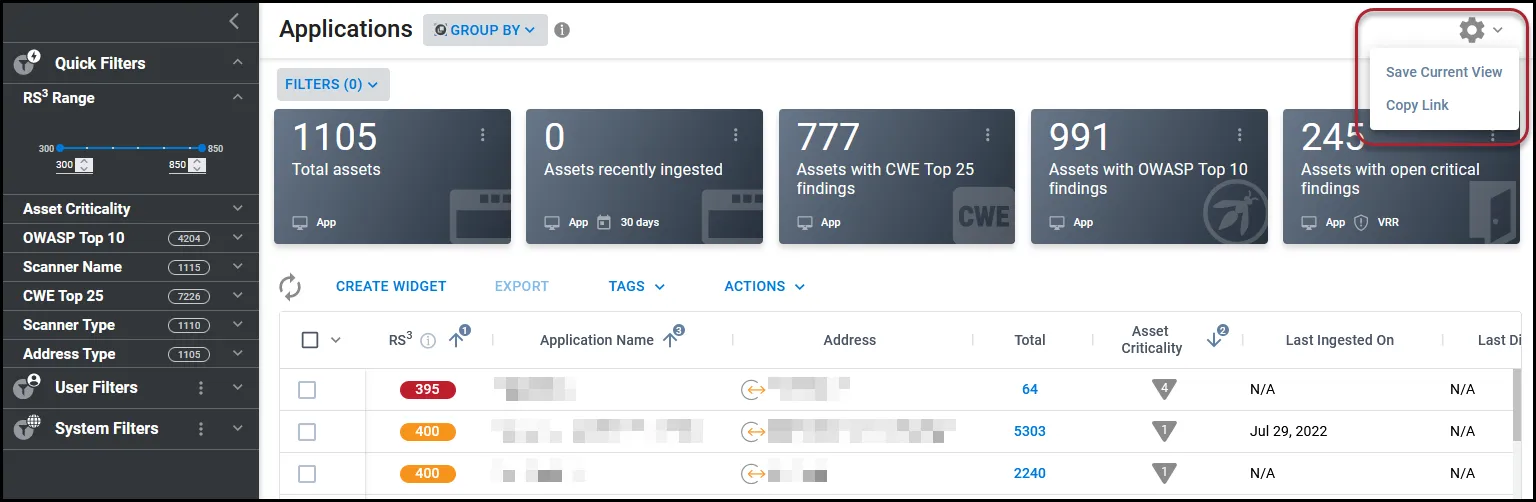This screenshot has width=1536, height=502.
Task: Expand the Actions dropdown
Action: point(765,286)
